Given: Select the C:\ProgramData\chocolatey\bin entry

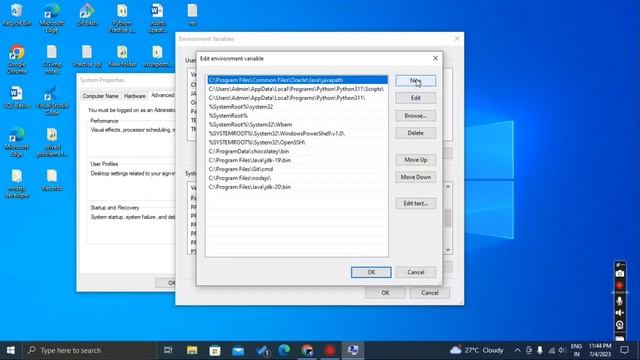Looking at the screenshot, I should tap(297, 151).
